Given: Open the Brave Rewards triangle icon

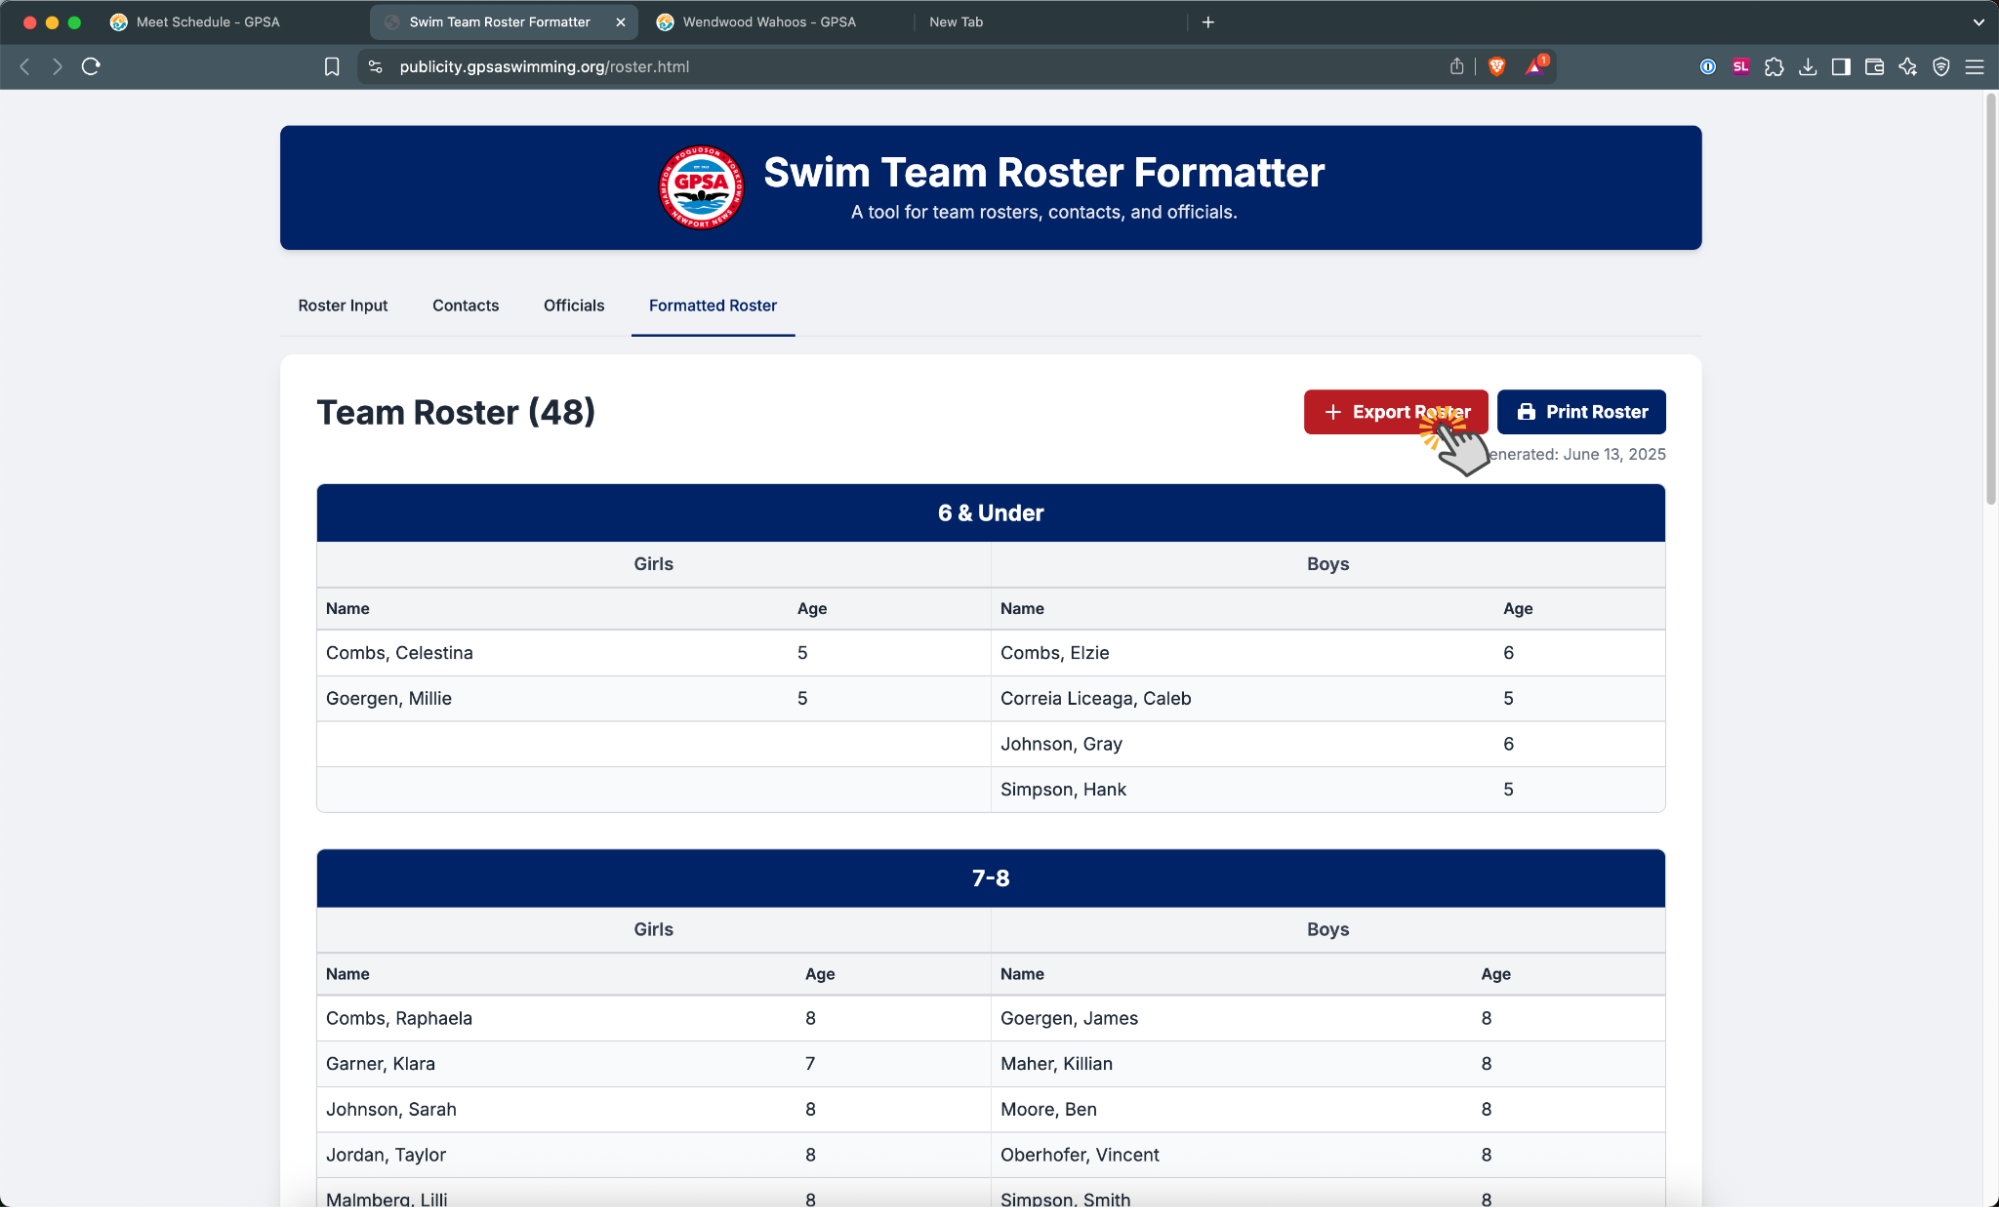Looking at the screenshot, I should tap(1536, 66).
